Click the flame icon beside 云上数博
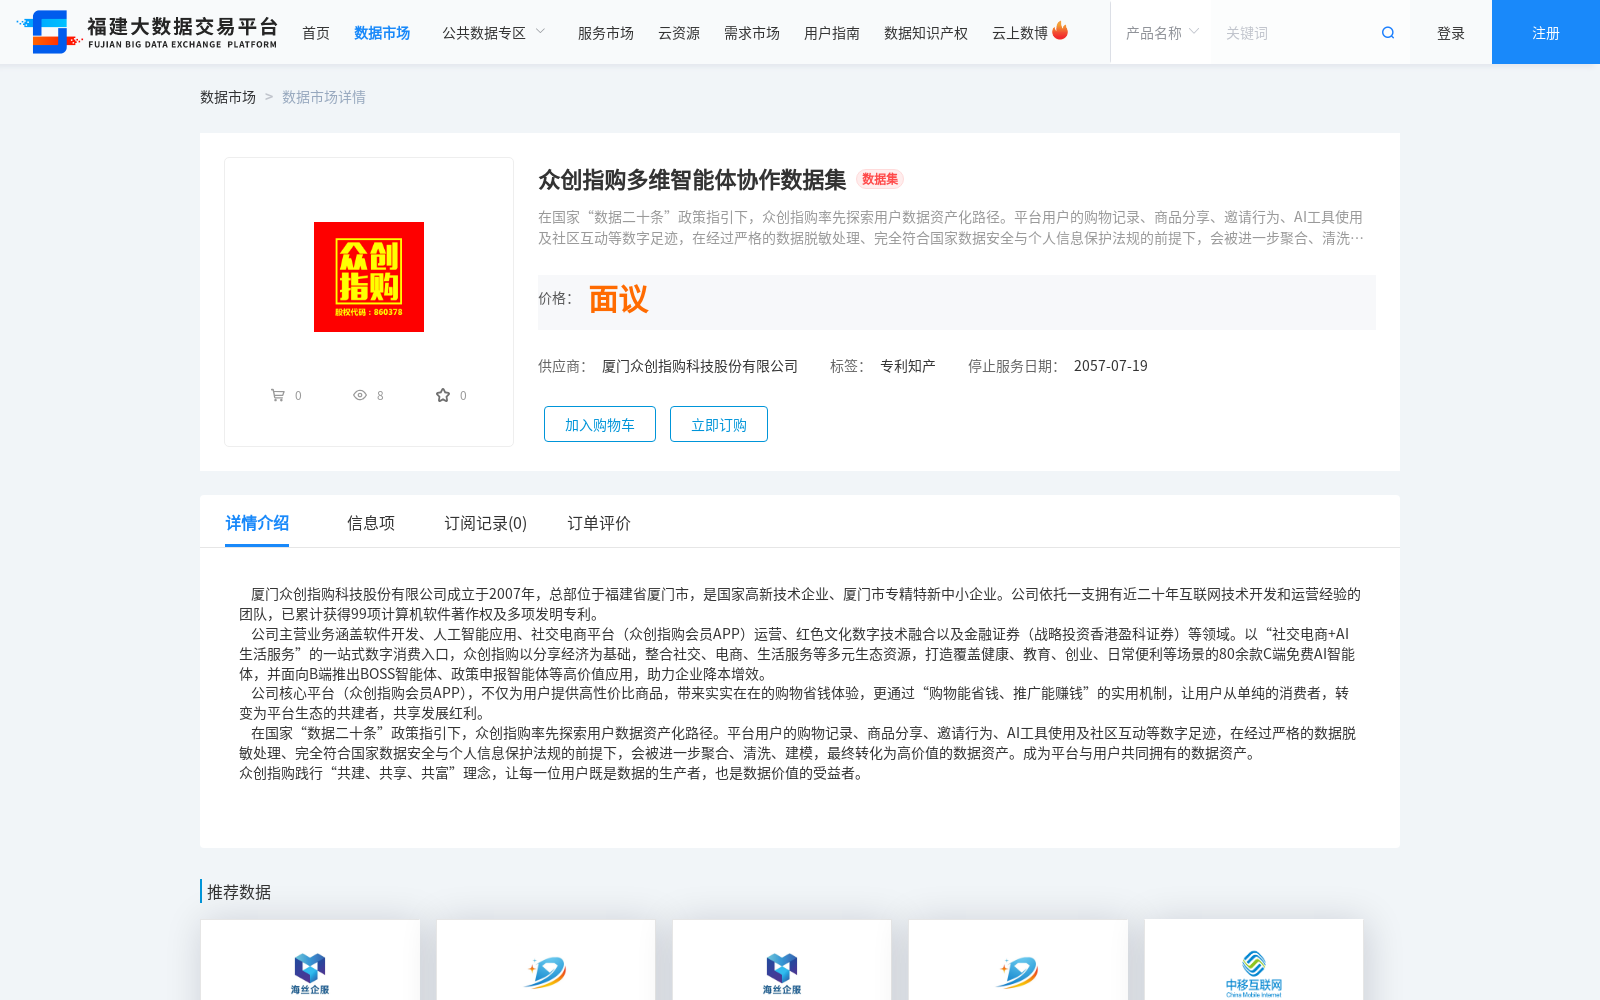 1060,31
